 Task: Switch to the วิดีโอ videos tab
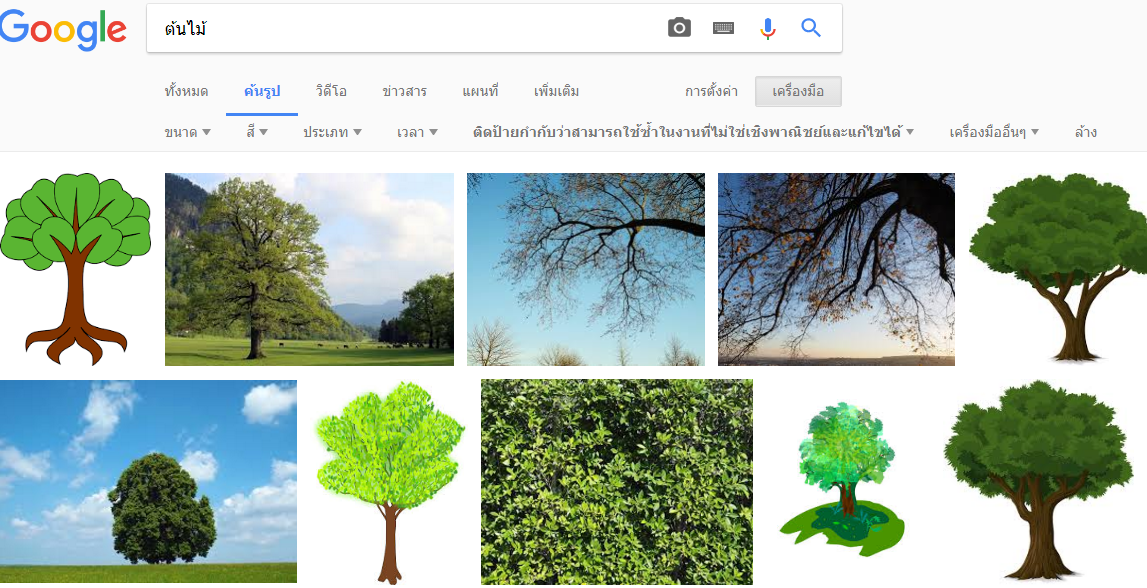point(331,91)
